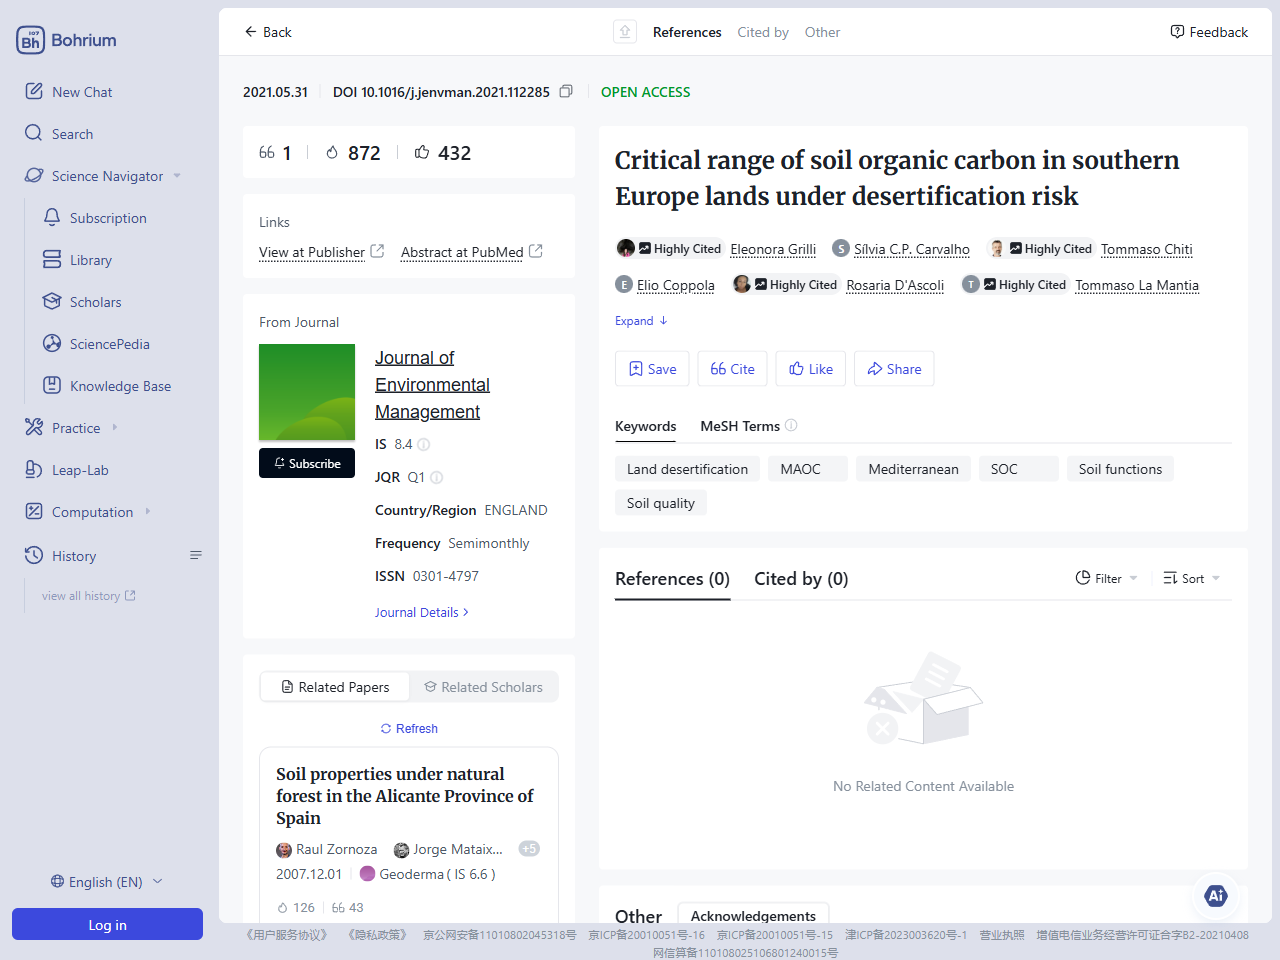Click the Journal of Environmental Management cover
The width and height of the screenshot is (1280, 960).
tap(307, 392)
